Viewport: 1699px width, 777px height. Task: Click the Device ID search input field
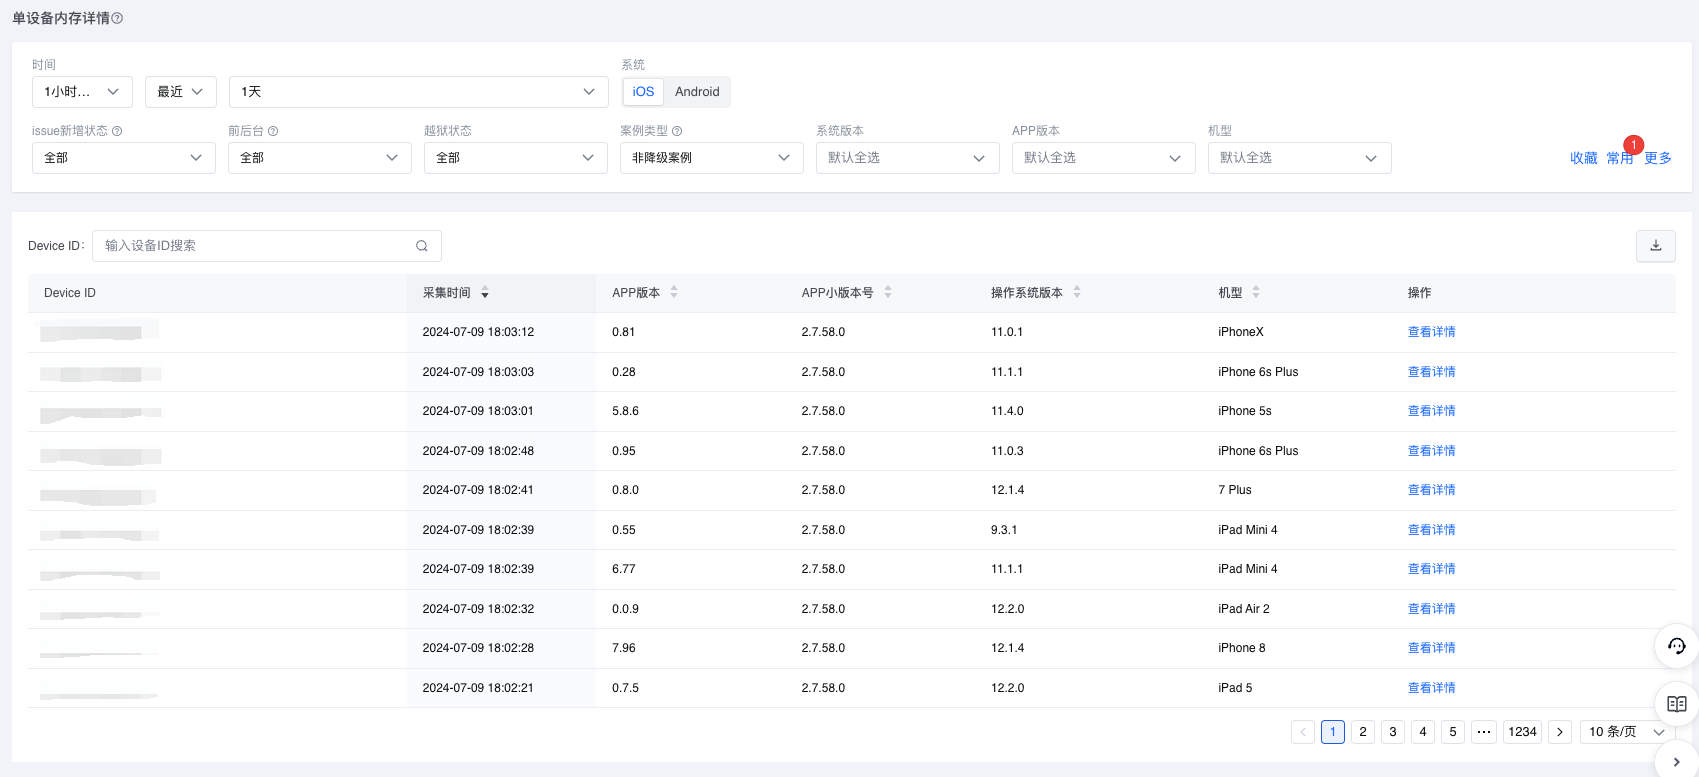pos(267,246)
